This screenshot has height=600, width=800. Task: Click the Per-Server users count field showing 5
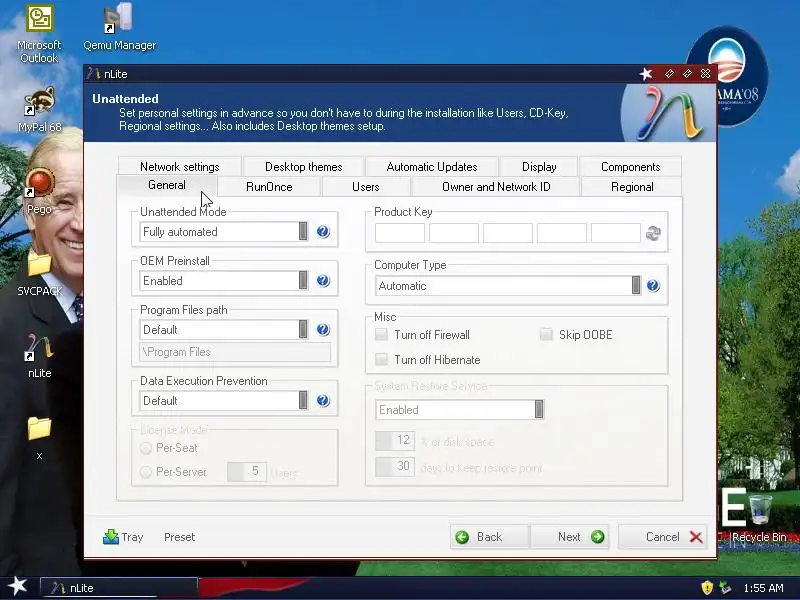tap(247, 471)
